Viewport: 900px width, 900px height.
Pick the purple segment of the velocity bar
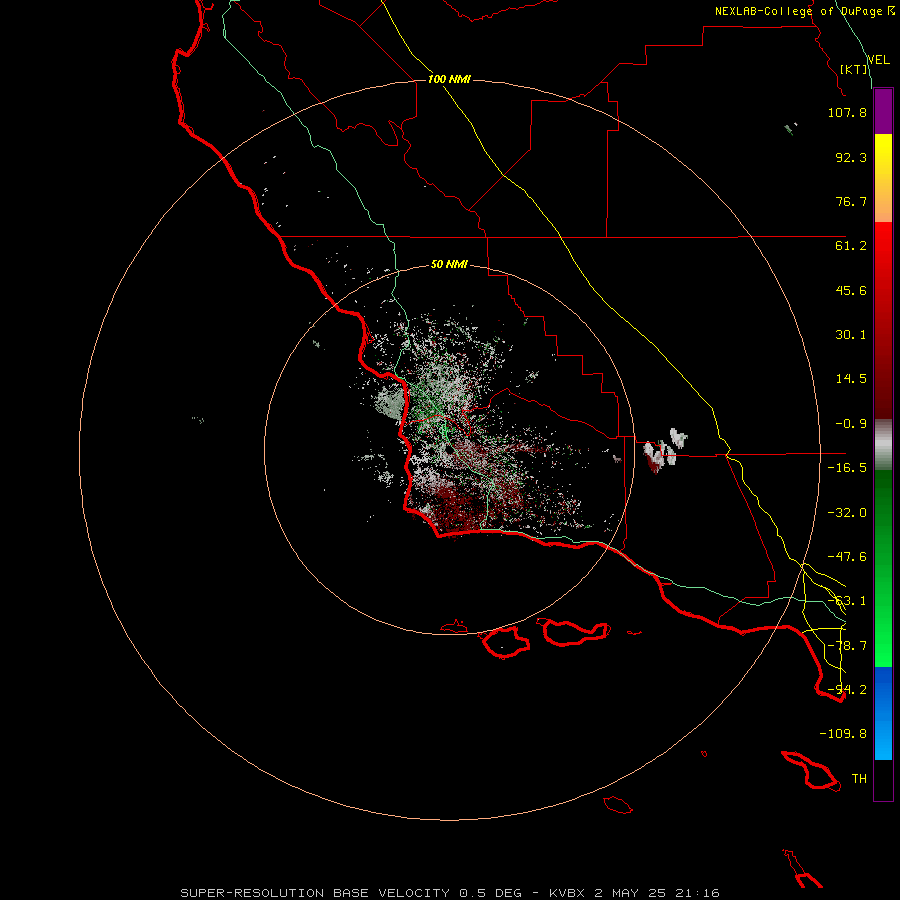[x=883, y=112]
